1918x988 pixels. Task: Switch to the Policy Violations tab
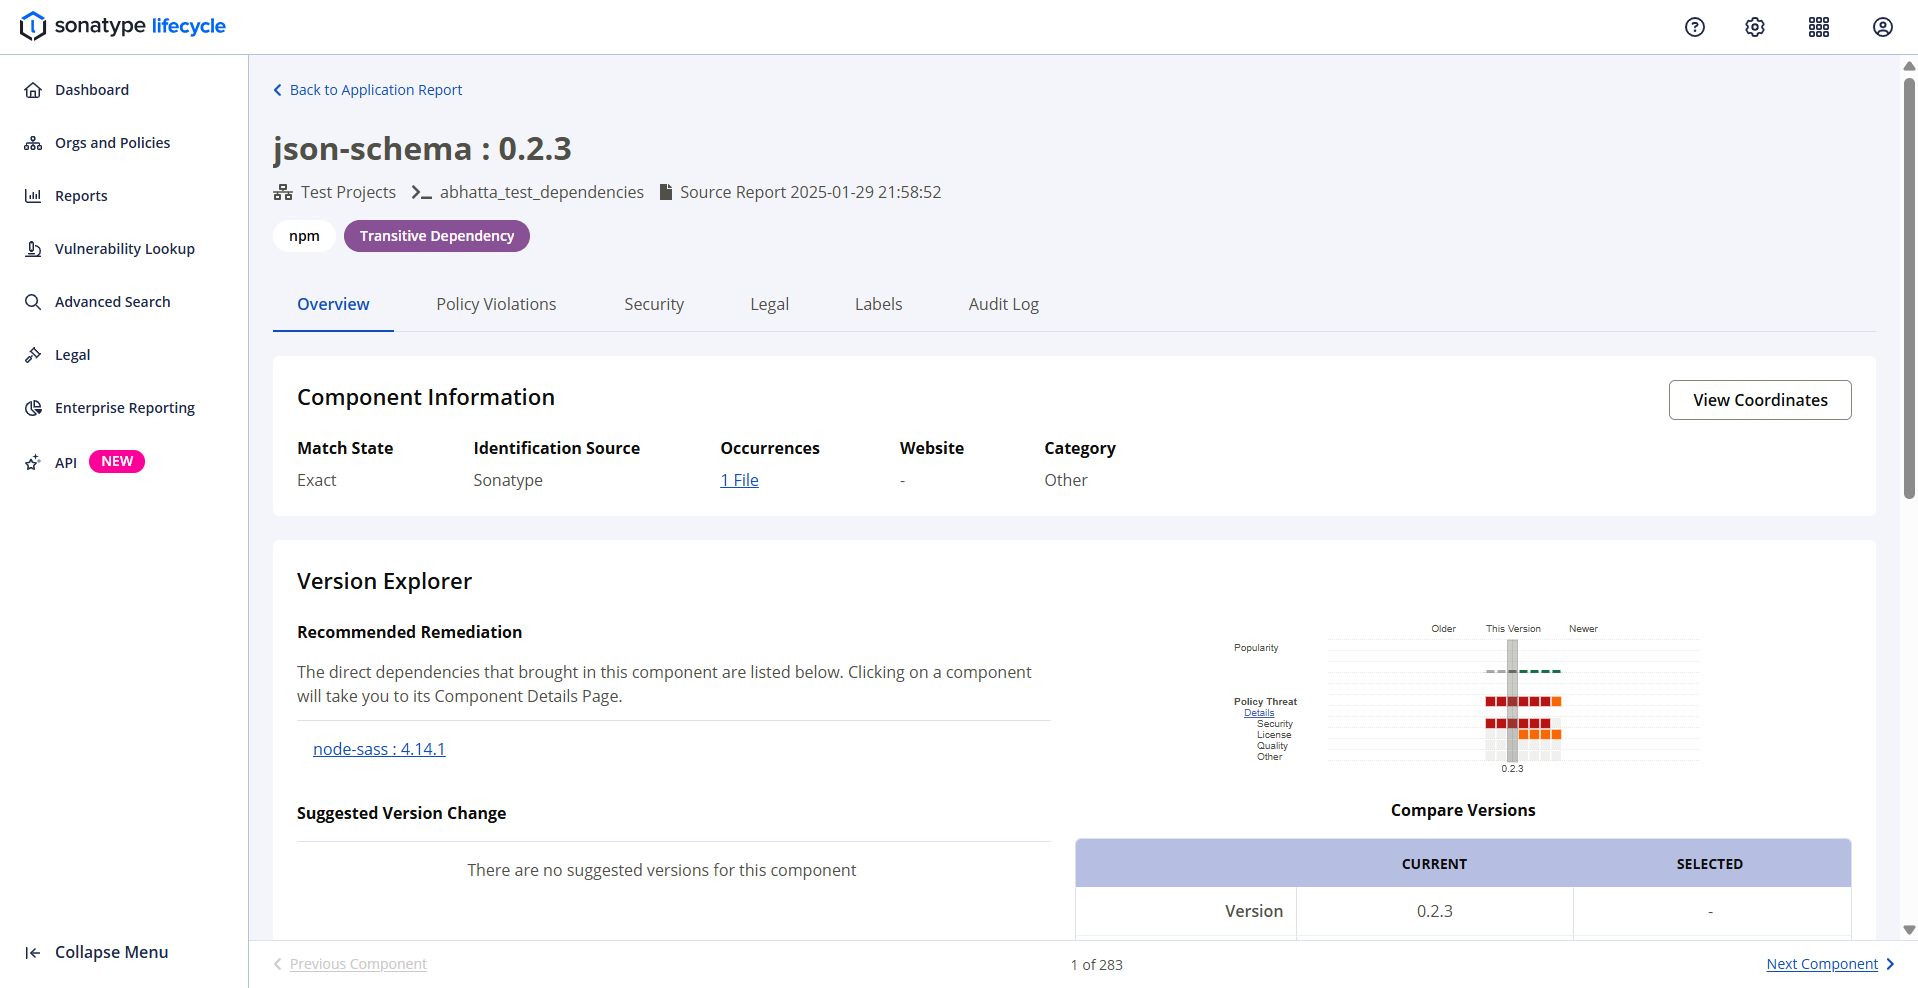[496, 304]
